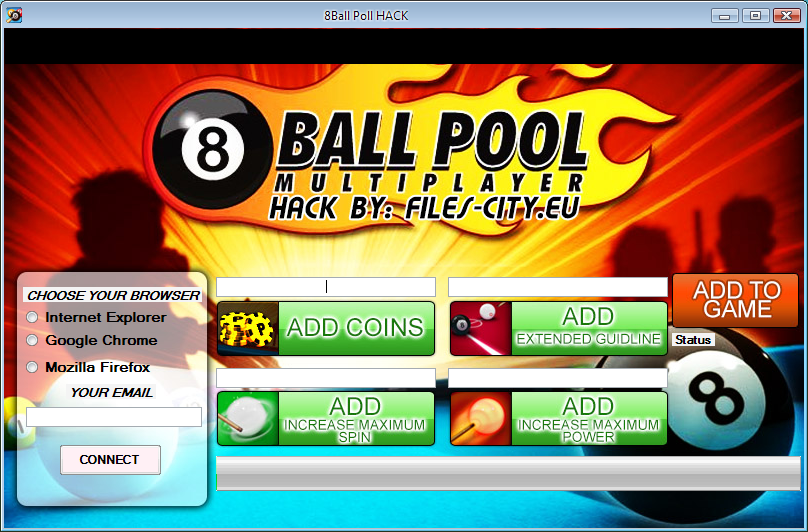The height and width of the screenshot is (532, 808).
Task: Choose Mozilla Firefox radio button
Action: (32, 367)
